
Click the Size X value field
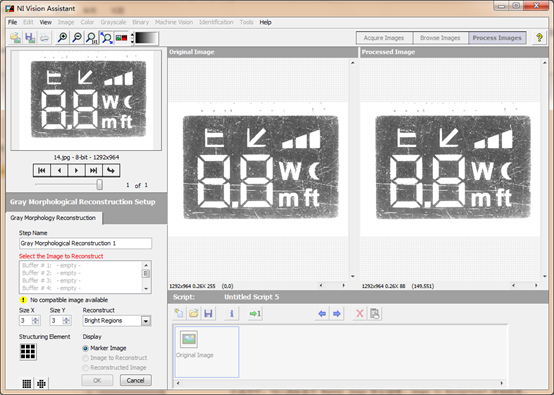coord(26,320)
